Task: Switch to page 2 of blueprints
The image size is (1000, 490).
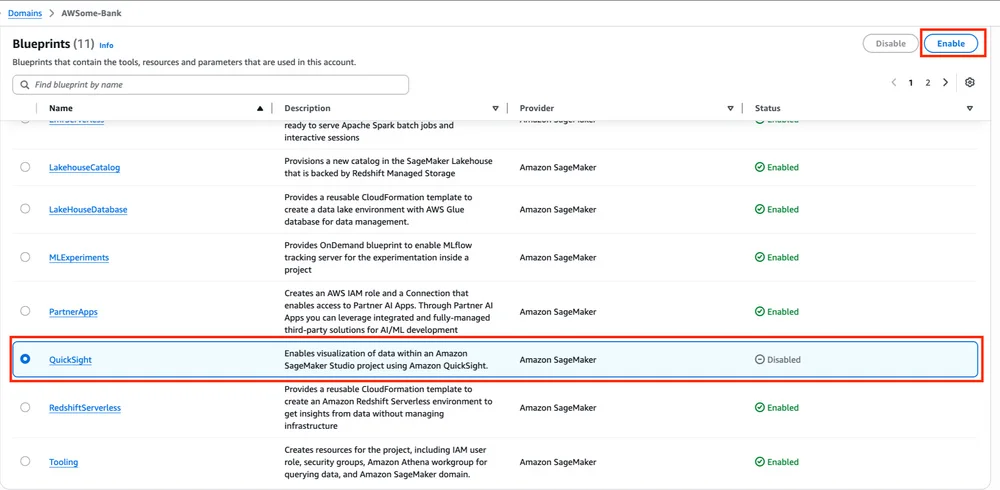Action: click(x=928, y=82)
